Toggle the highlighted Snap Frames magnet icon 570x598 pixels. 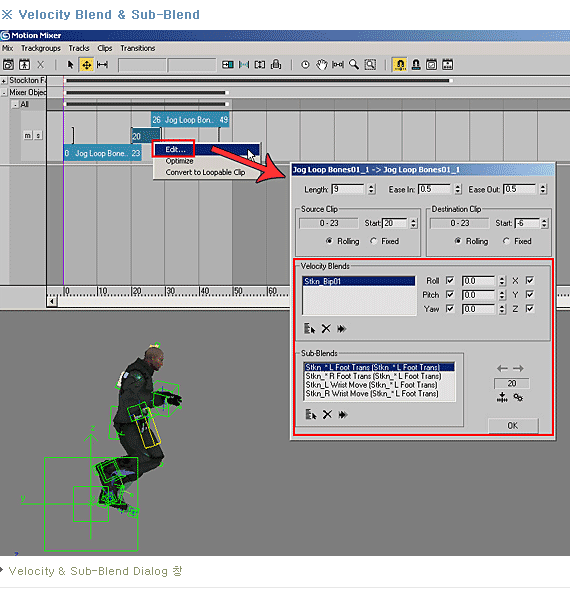pos(400,64)
